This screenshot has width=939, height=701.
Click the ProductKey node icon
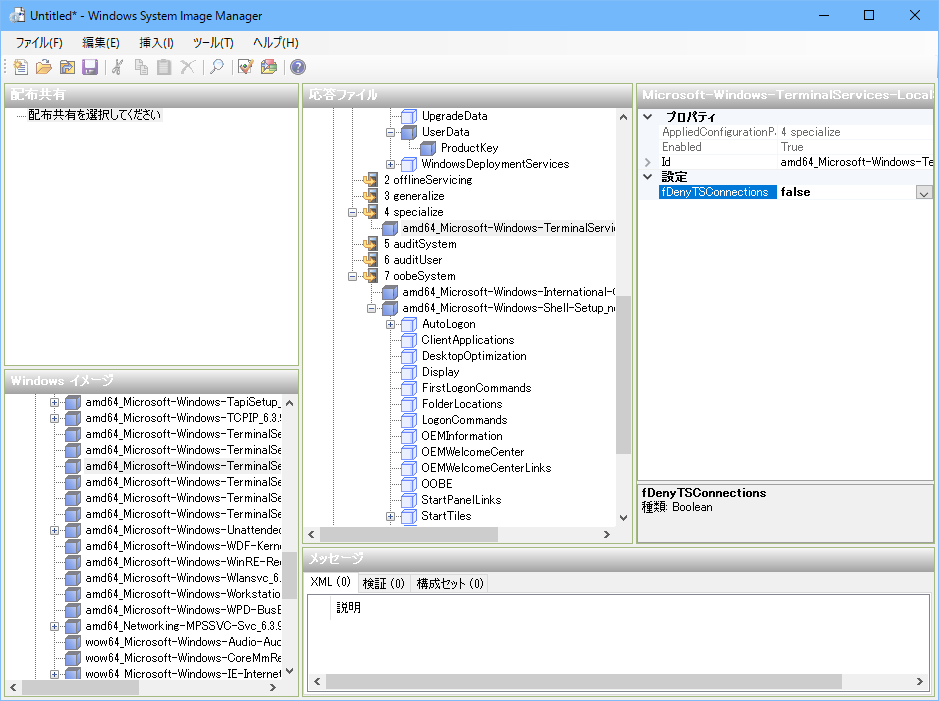coord(428,148)
